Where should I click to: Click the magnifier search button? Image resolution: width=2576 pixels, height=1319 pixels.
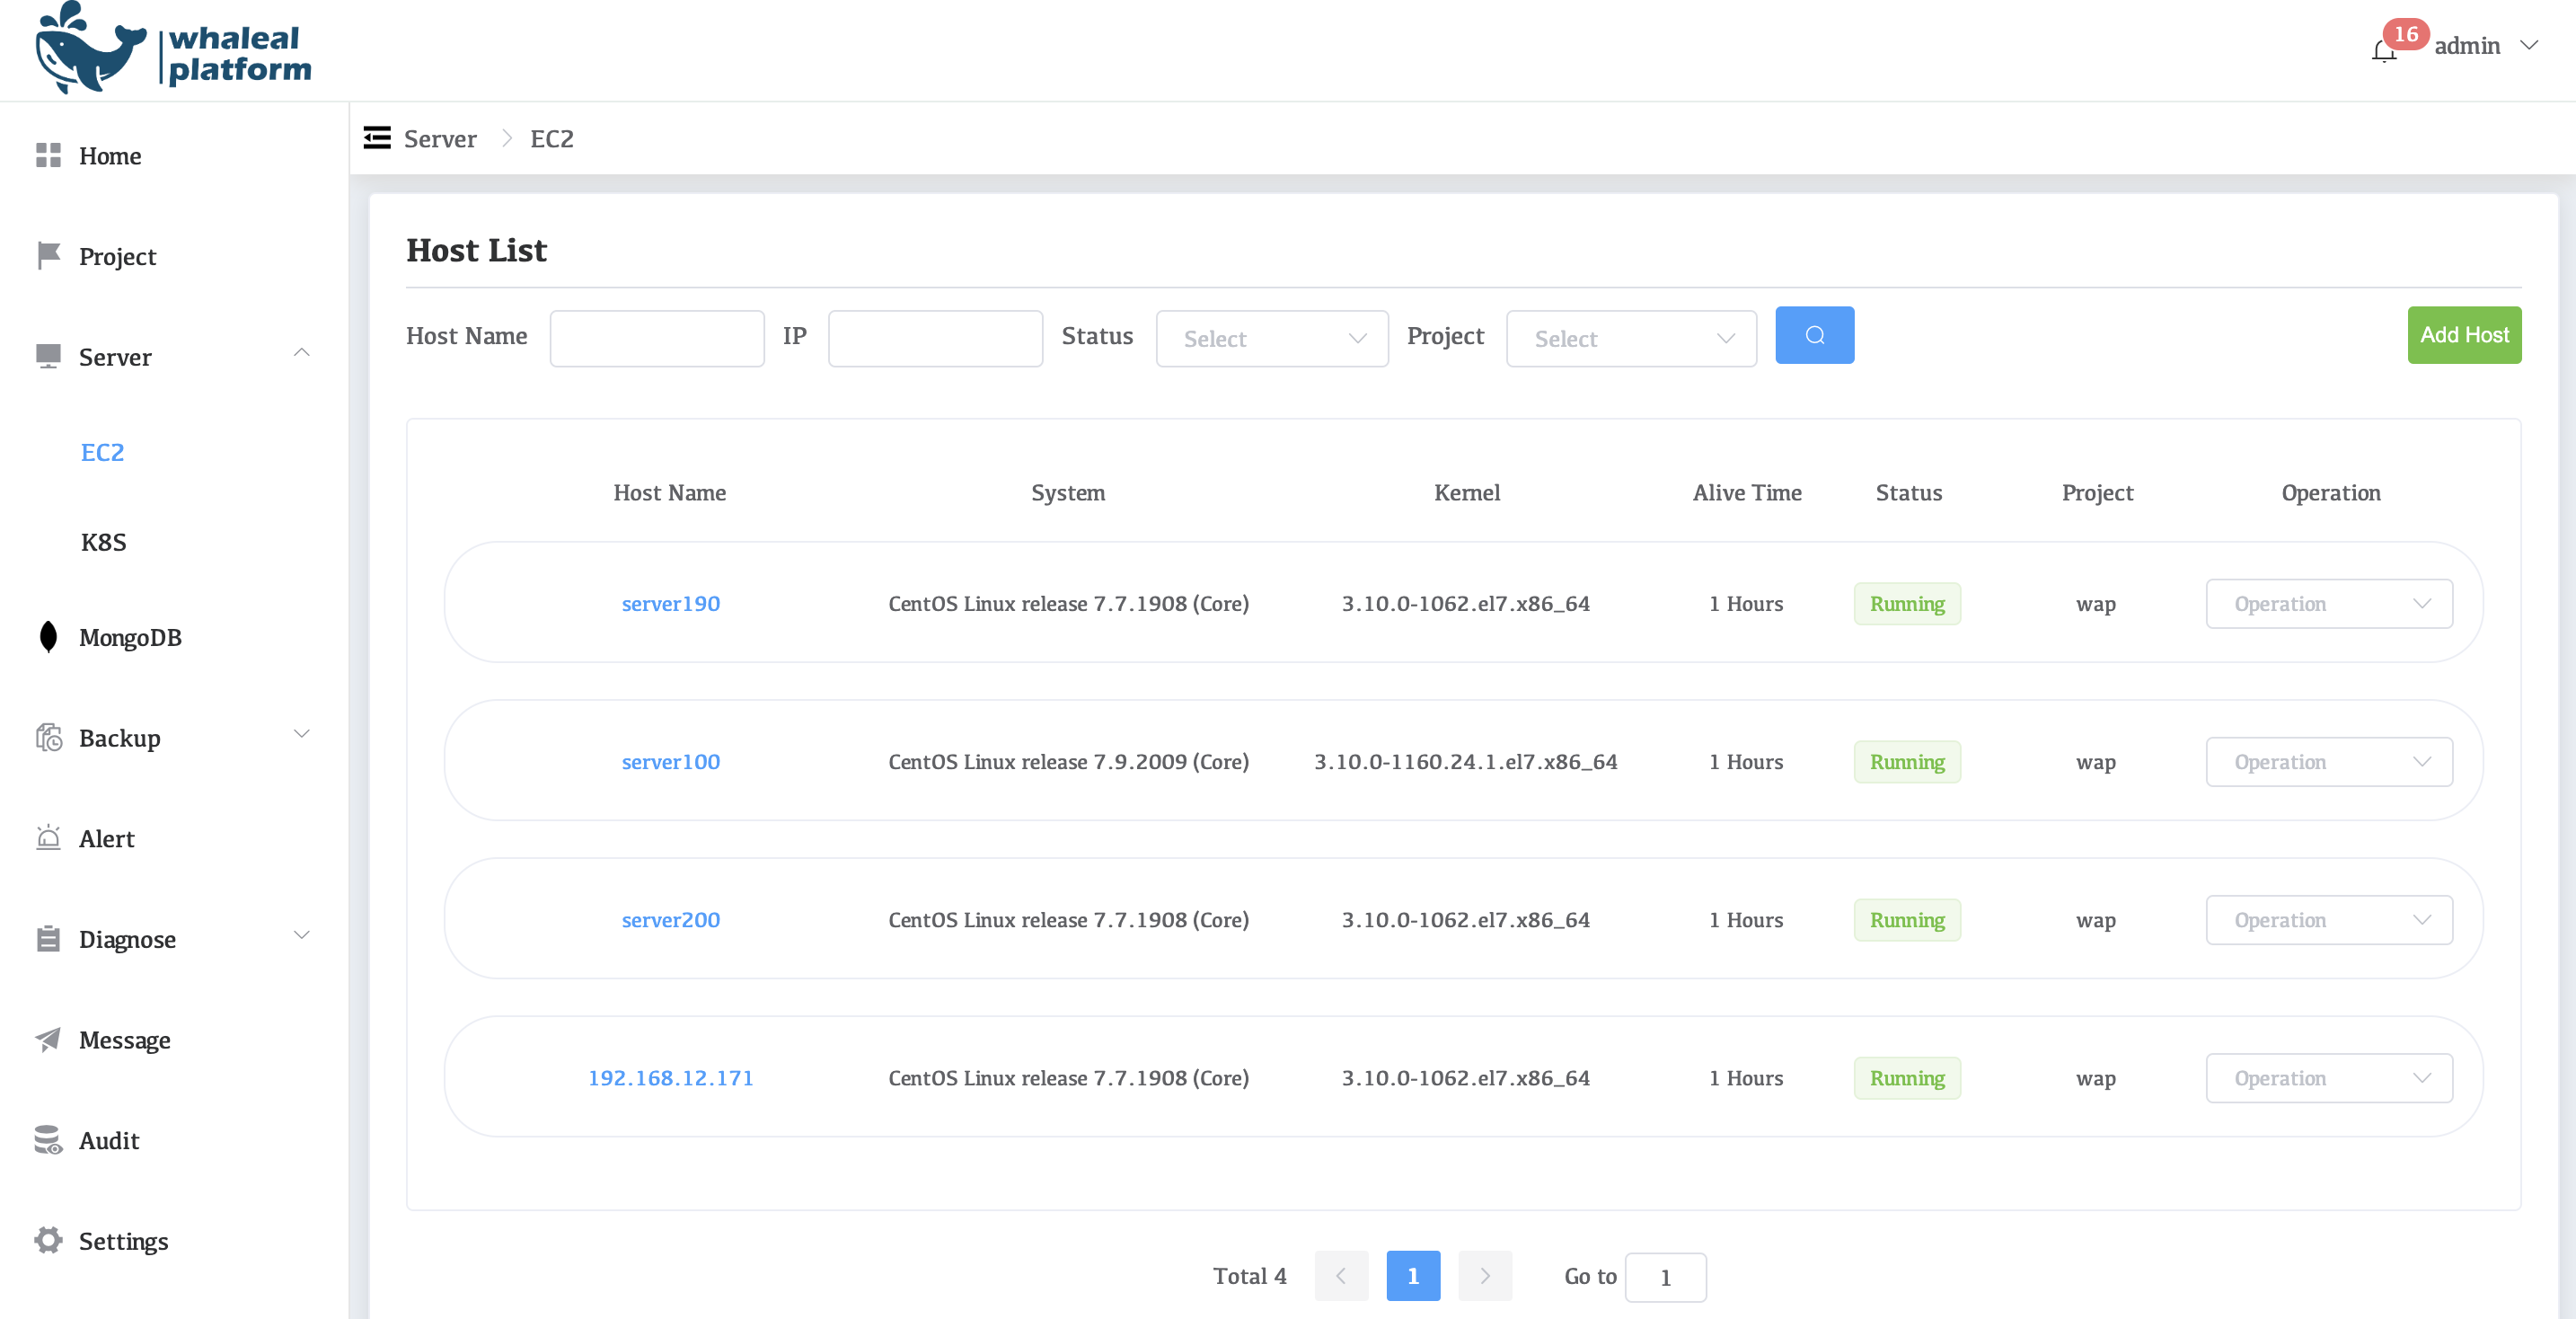point(1814,336)
